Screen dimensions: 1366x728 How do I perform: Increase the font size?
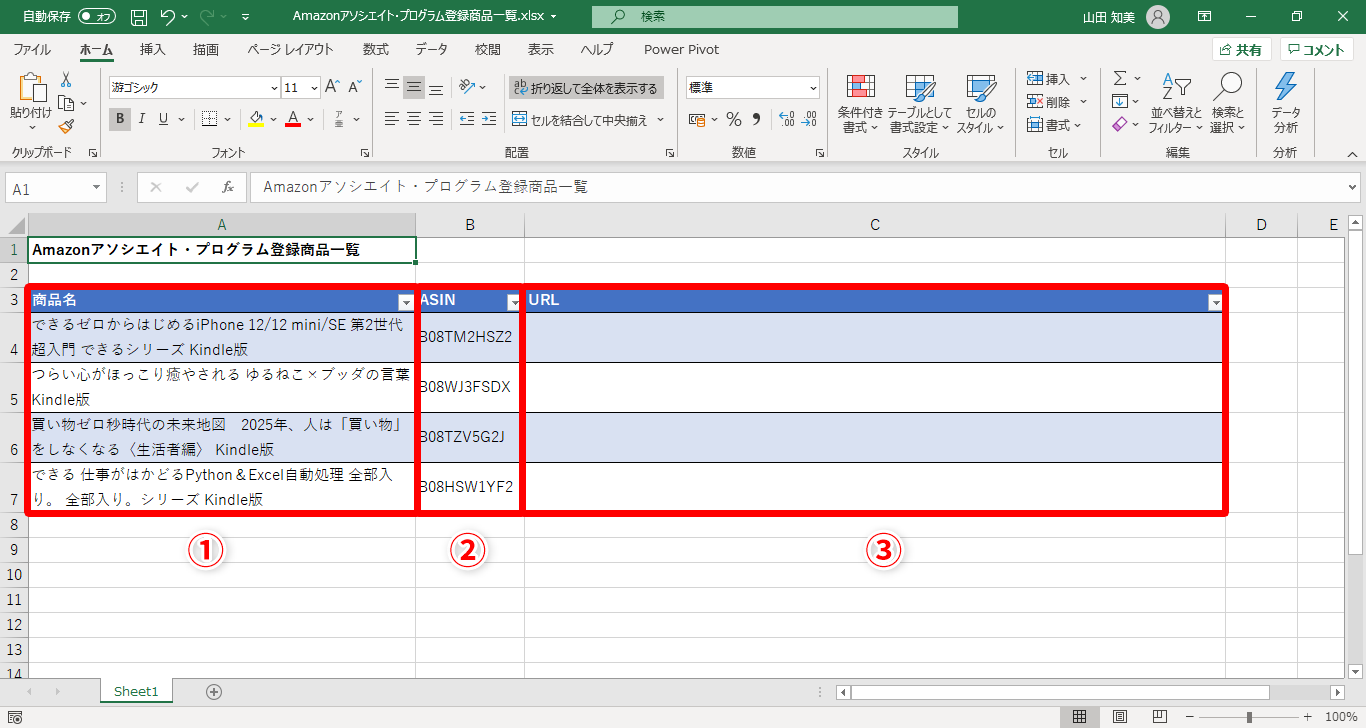332,87
